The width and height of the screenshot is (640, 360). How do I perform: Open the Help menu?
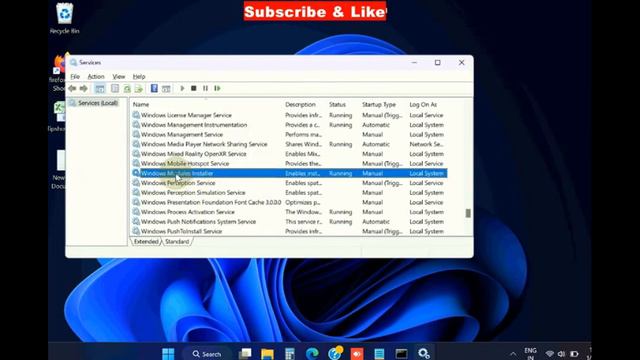[139, 76]
